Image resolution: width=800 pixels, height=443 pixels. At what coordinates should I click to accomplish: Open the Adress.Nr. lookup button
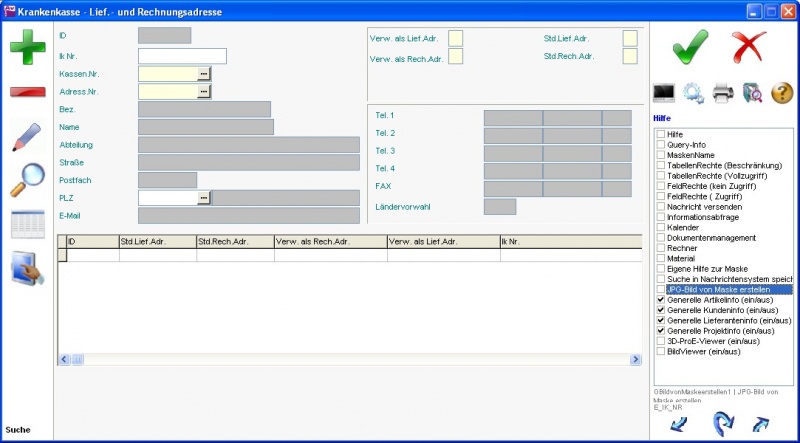pyautogui.click(x=204, y=91)
